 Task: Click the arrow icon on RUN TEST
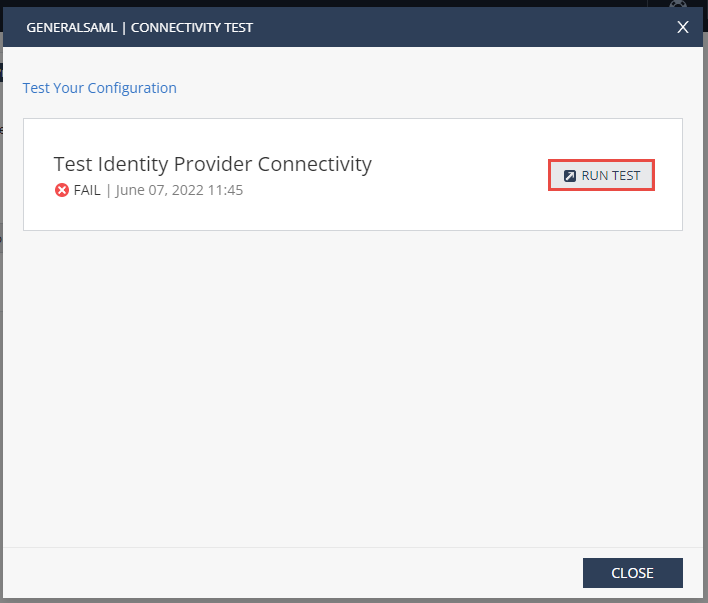point(570,176)
